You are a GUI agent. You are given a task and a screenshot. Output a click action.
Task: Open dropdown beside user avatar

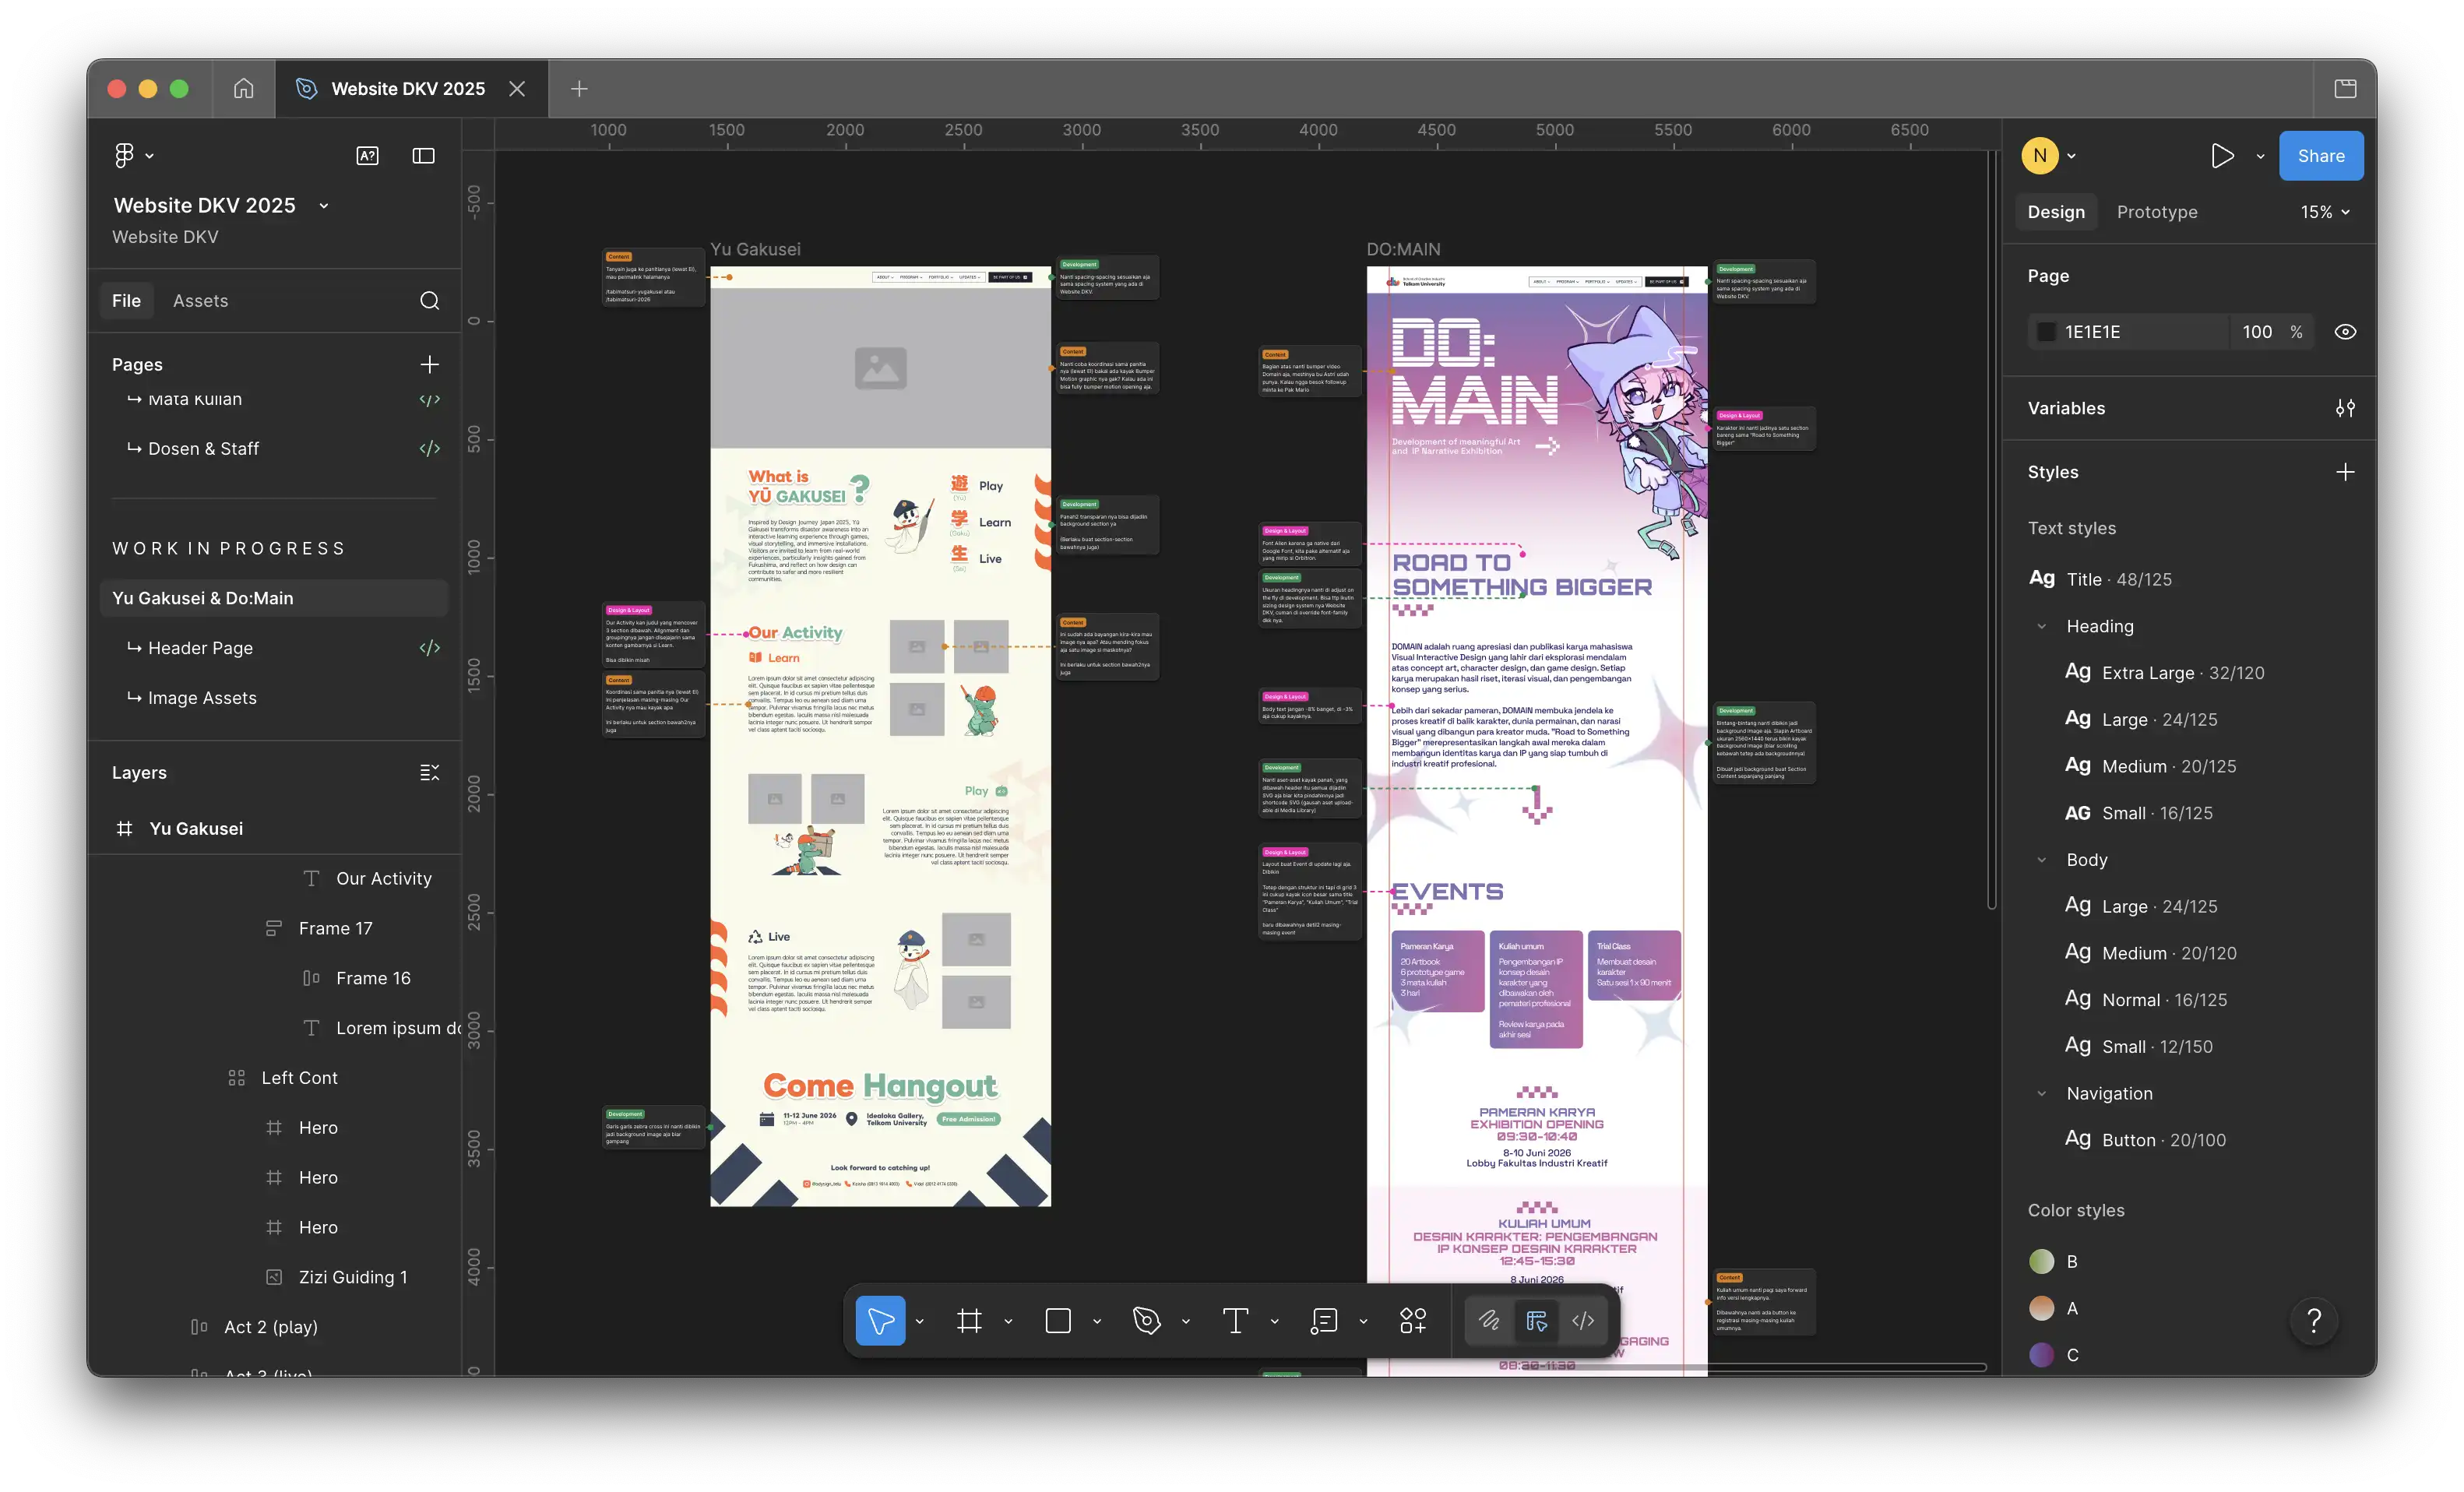(x=2071, y=156)
